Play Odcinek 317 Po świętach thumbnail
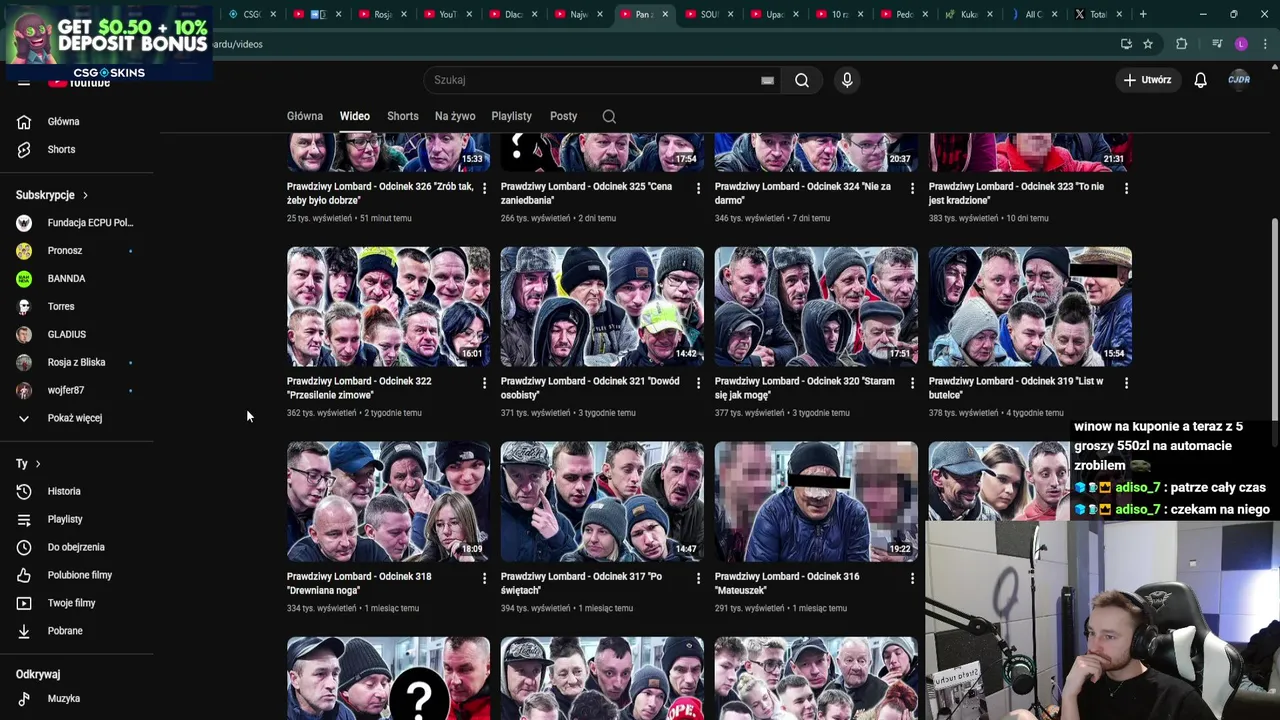 point(602,501)
